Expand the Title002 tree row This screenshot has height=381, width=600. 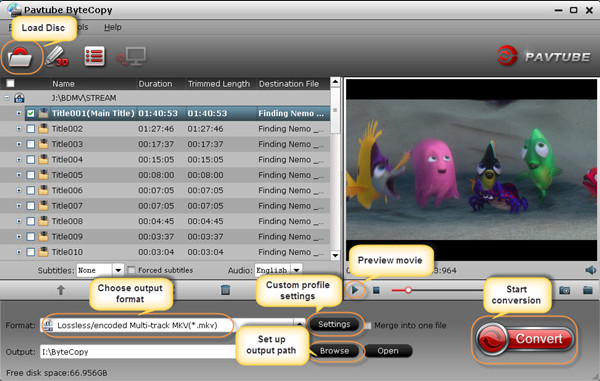(x=18, y=129)
